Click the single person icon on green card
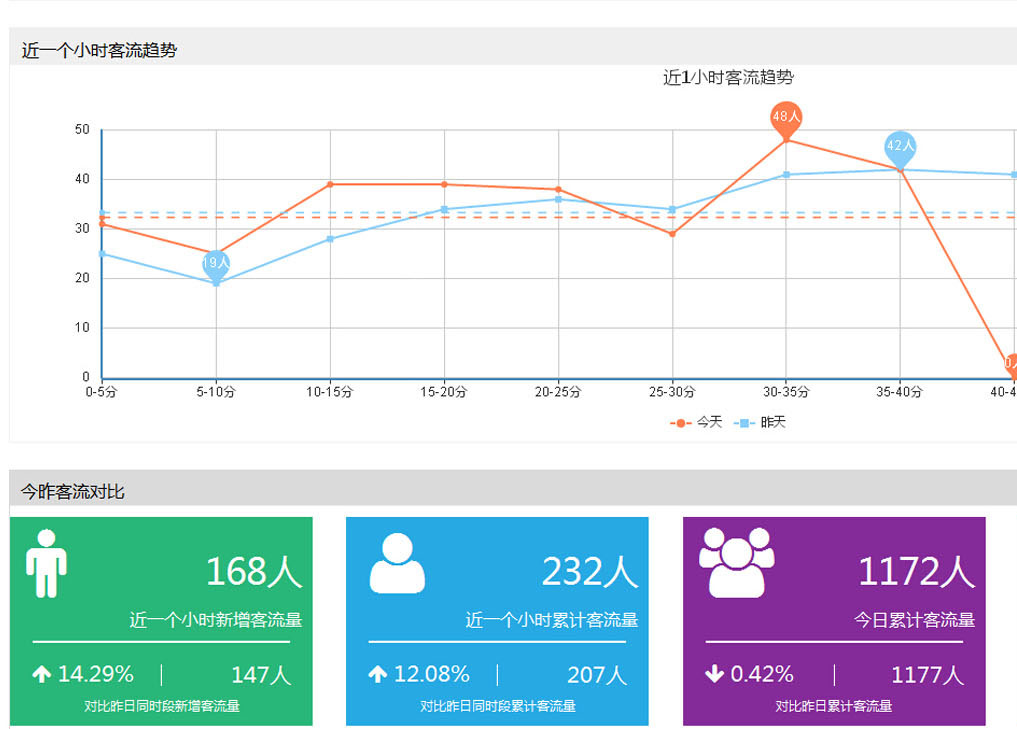The height and width of the screenshot is (729, 1017). [46, 564]
